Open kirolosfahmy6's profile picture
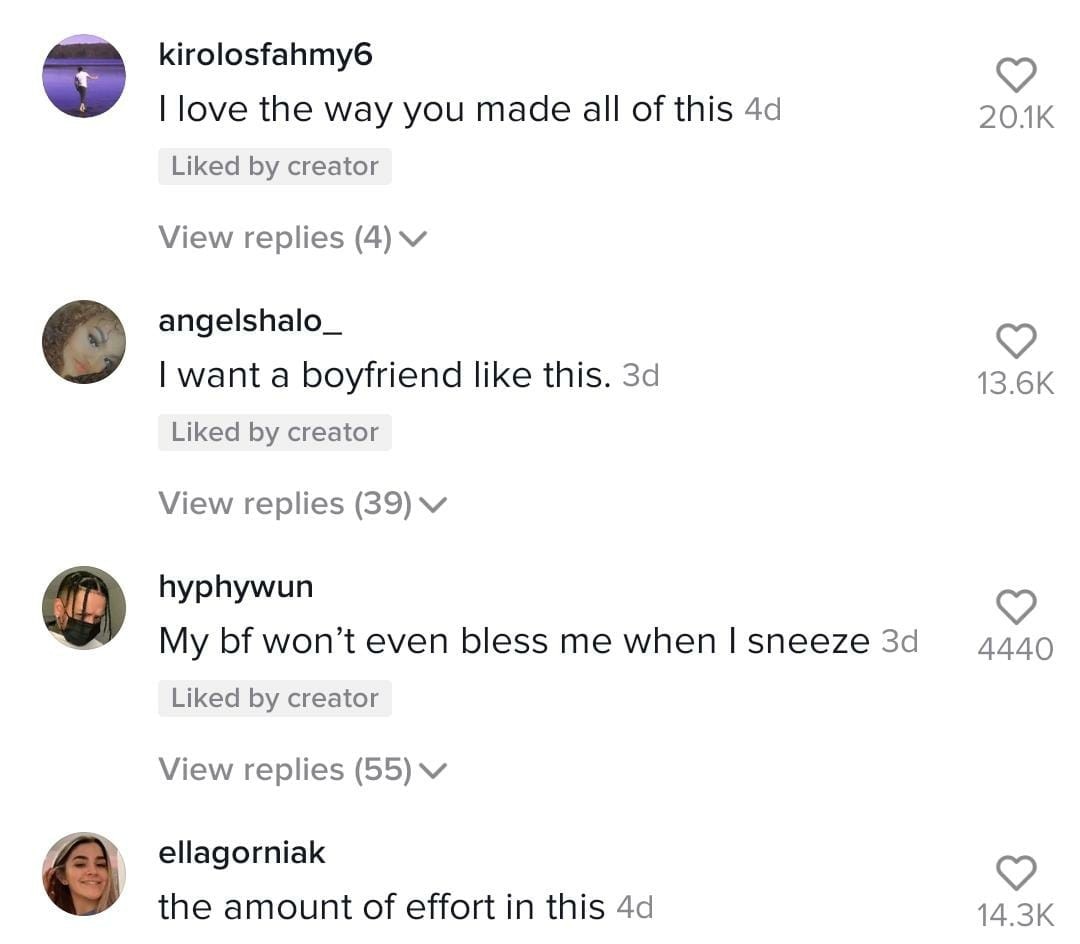The image size is (1080, 944). pyautogui.click(x=84, y=76)
